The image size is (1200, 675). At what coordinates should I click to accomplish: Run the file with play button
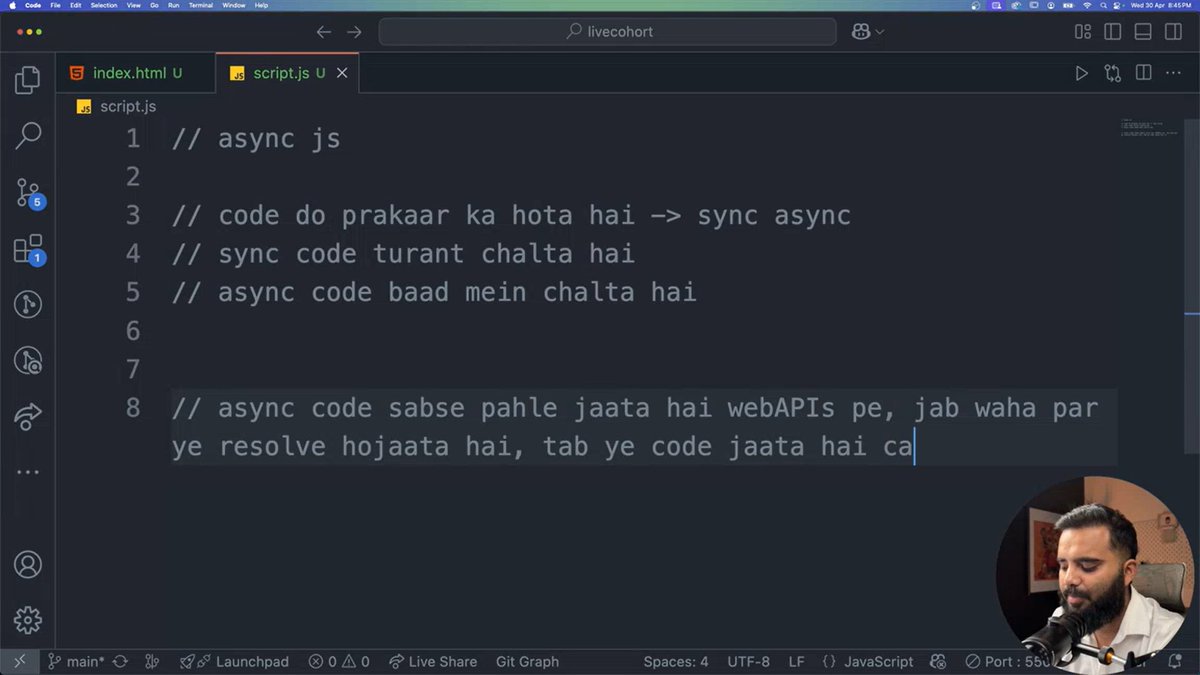pyautogui.click(x=1081, y=73)
